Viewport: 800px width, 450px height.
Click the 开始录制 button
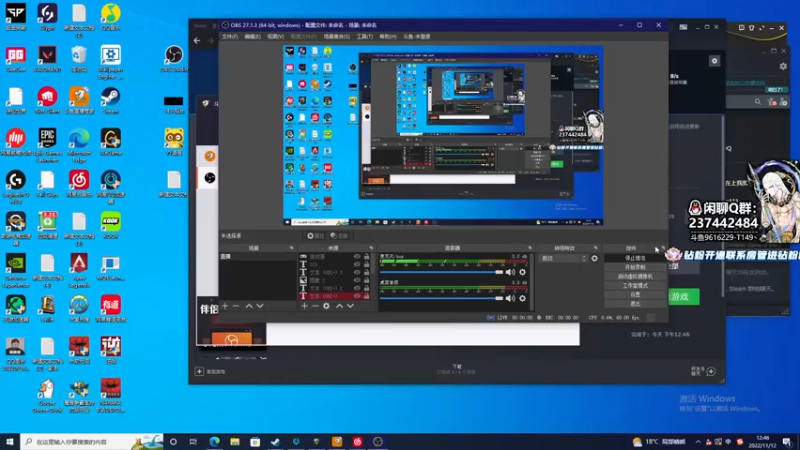click(635, 267)
